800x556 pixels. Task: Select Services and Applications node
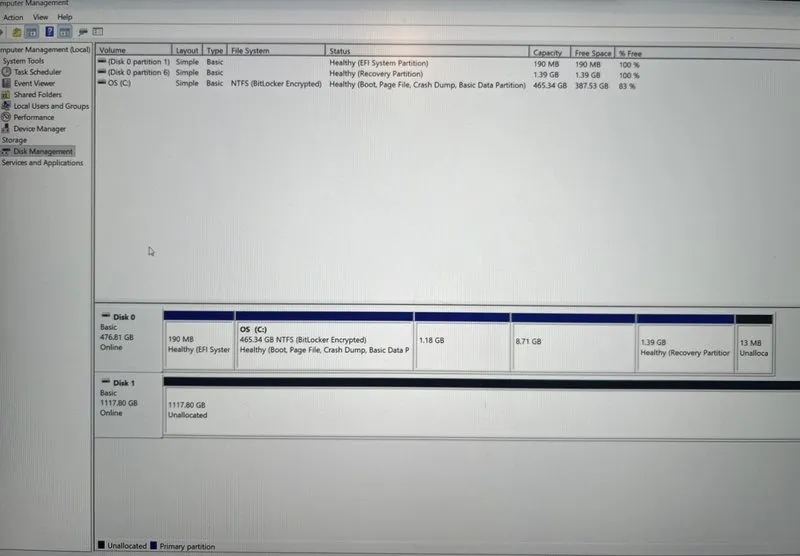[x=42, y=163]
